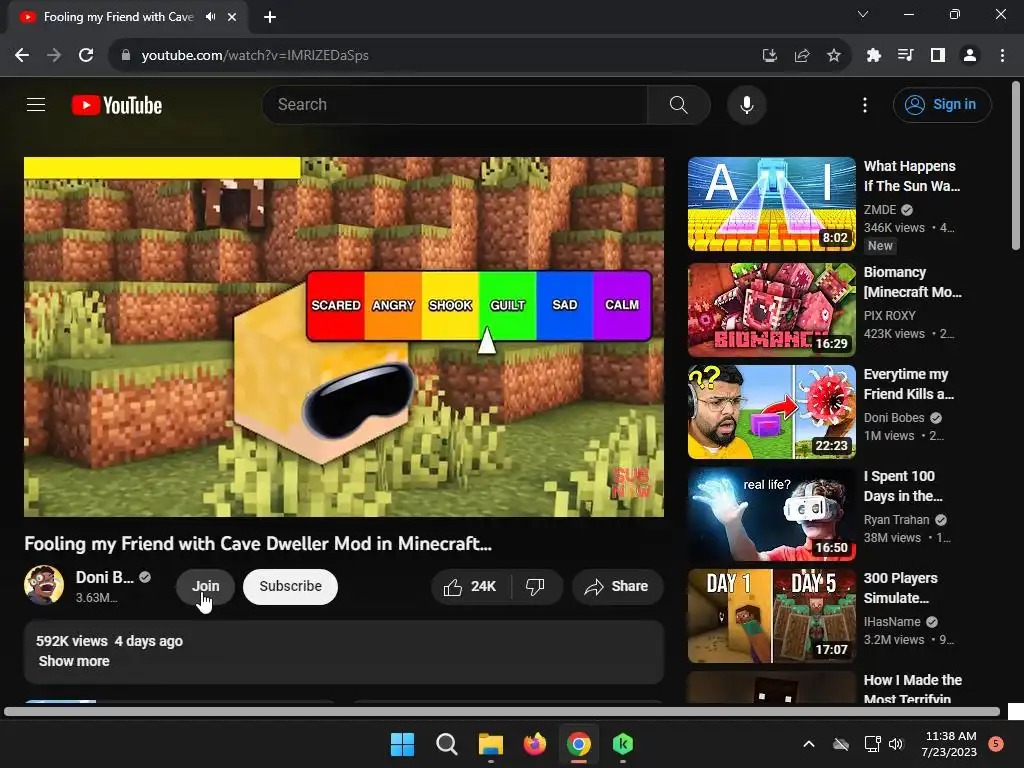The image size is (1024, 768).
Task: Open the notification badge showing 5
Action: point(996,743)
